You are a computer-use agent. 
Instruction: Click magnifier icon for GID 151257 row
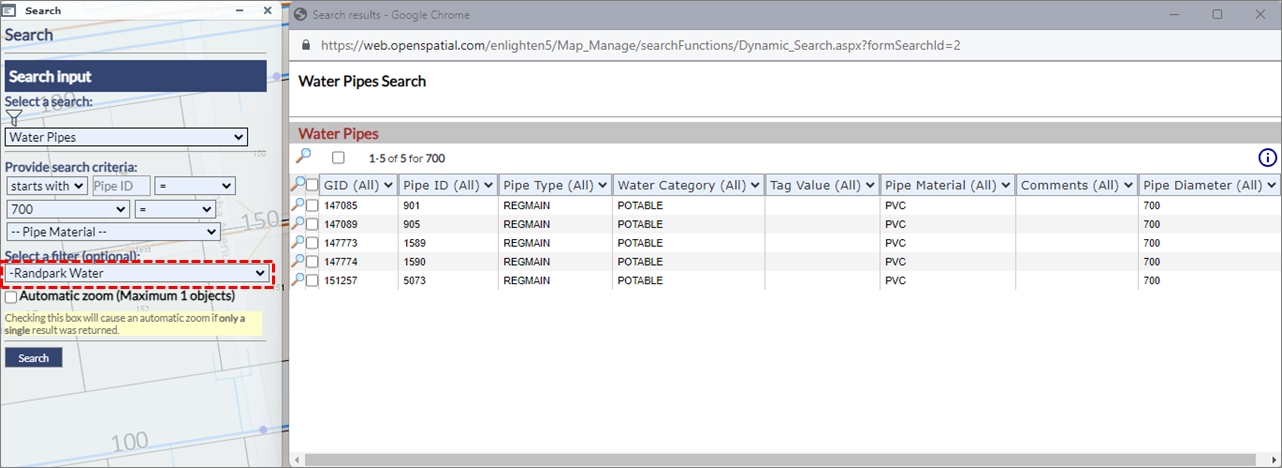click(x=298, y=281)
